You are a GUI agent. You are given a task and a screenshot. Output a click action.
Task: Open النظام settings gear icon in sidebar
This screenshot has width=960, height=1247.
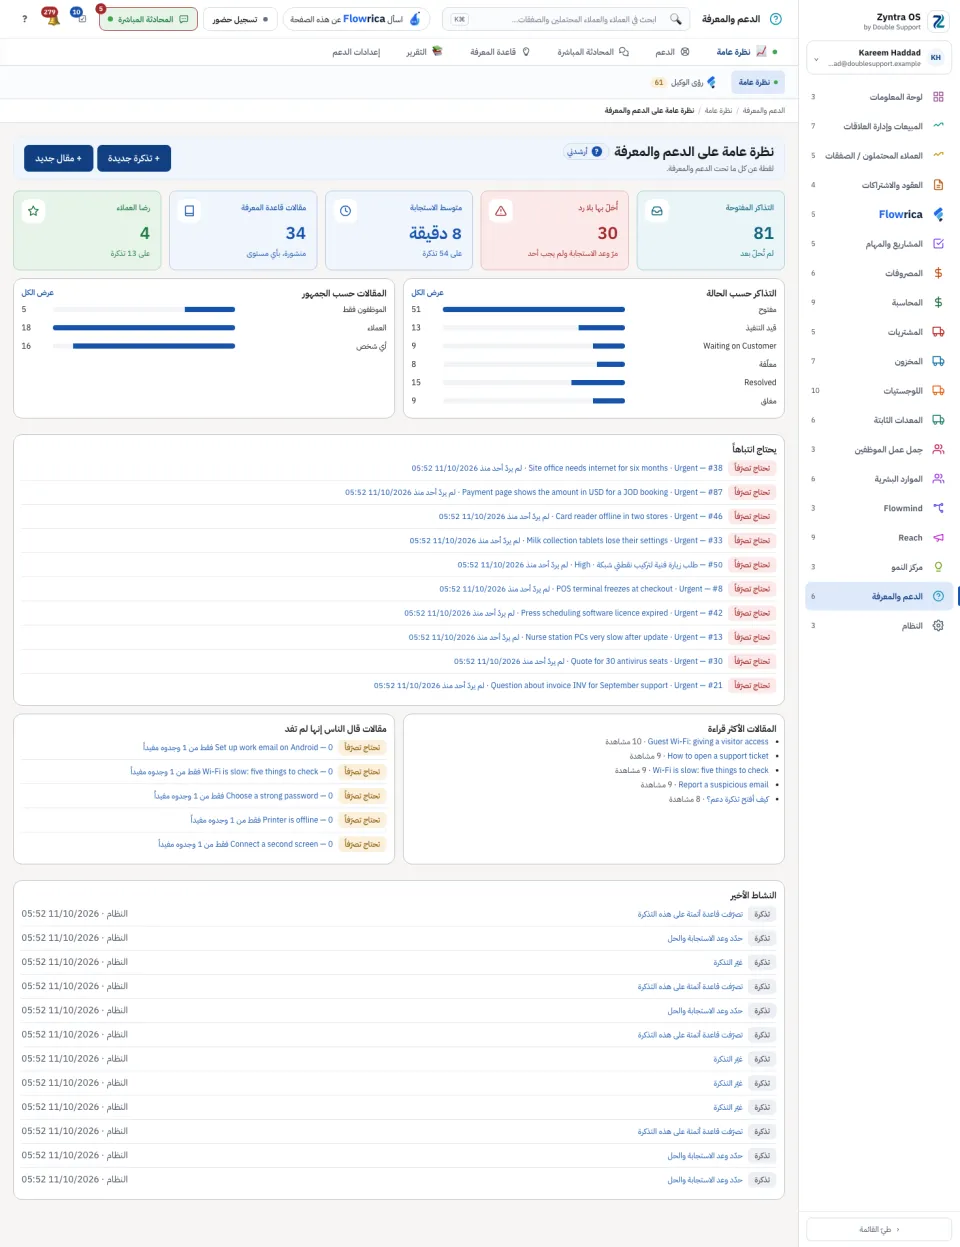coord(938,626)
